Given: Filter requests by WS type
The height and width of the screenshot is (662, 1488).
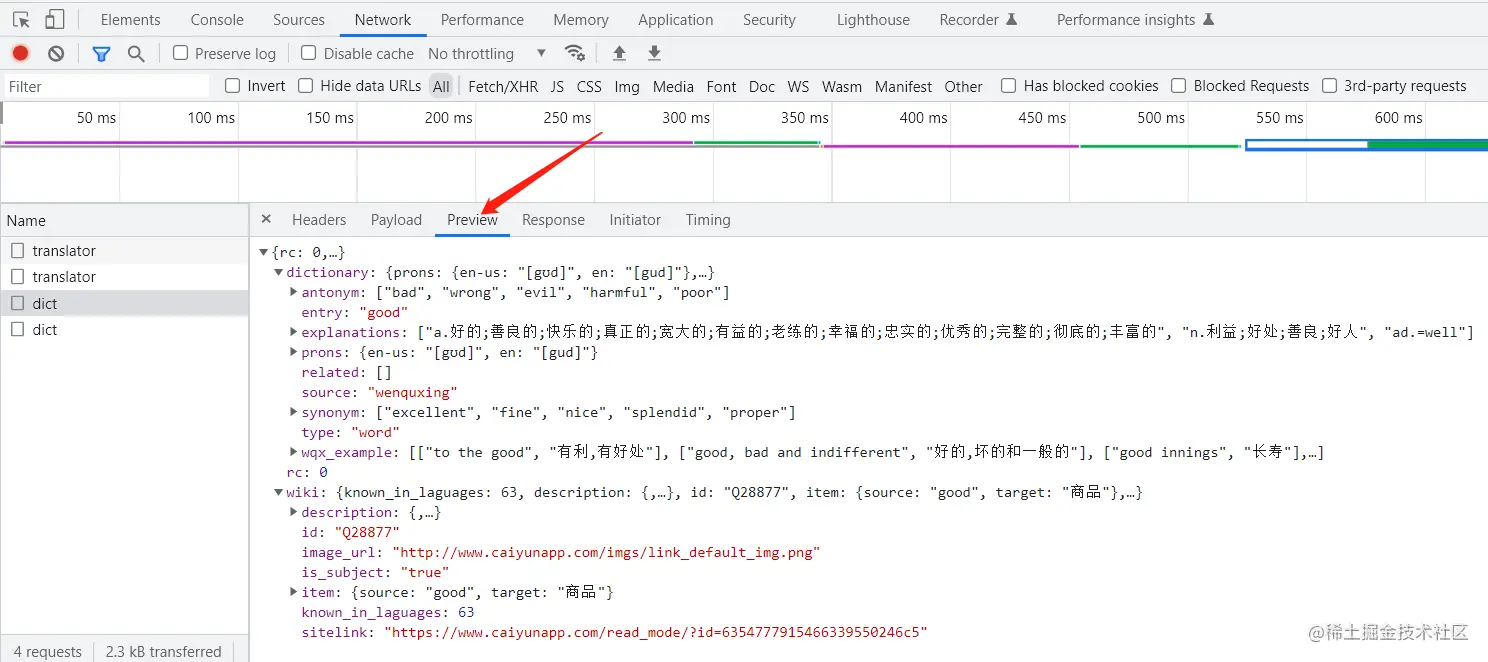Looking at the screenshot, I should click(798, 87).
